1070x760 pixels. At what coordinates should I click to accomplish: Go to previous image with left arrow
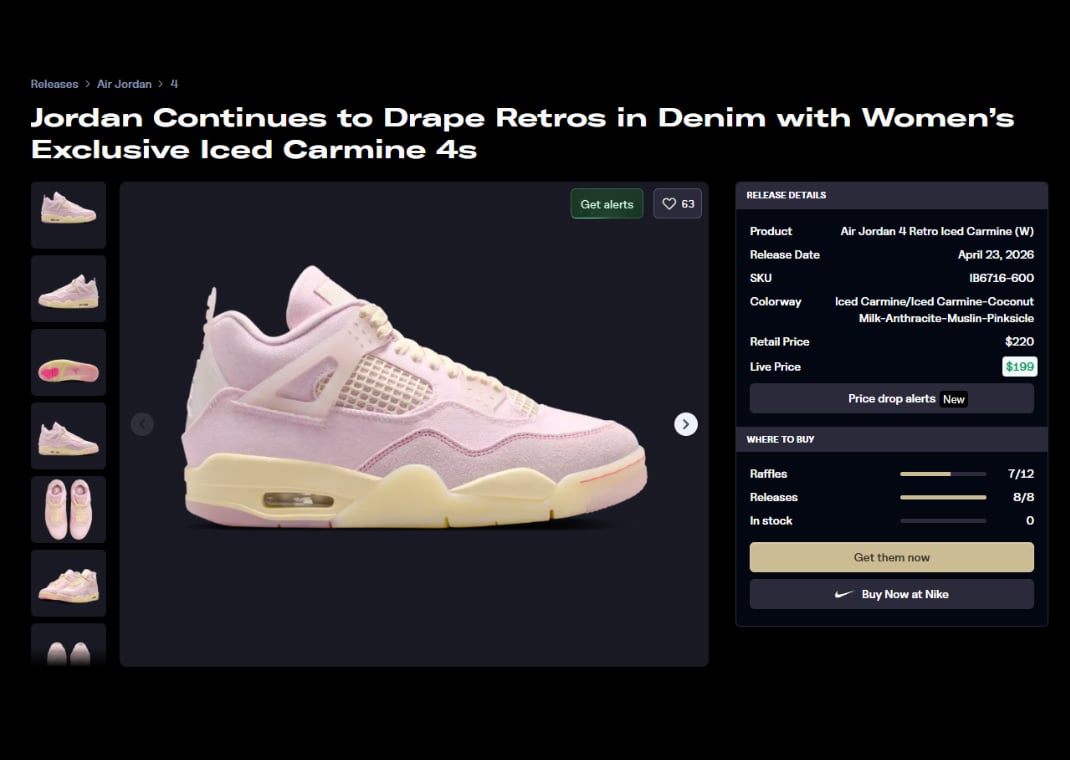[142, 424]
